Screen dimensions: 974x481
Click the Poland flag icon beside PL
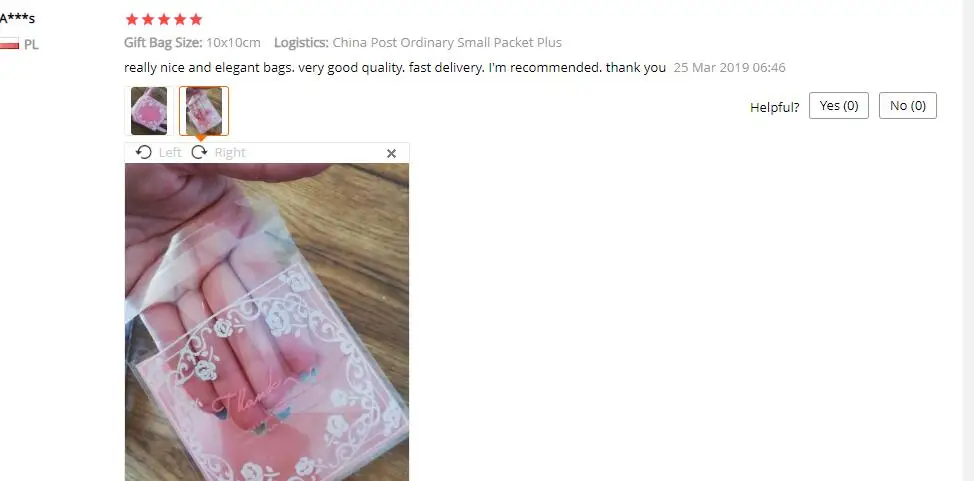pos(9,44)
